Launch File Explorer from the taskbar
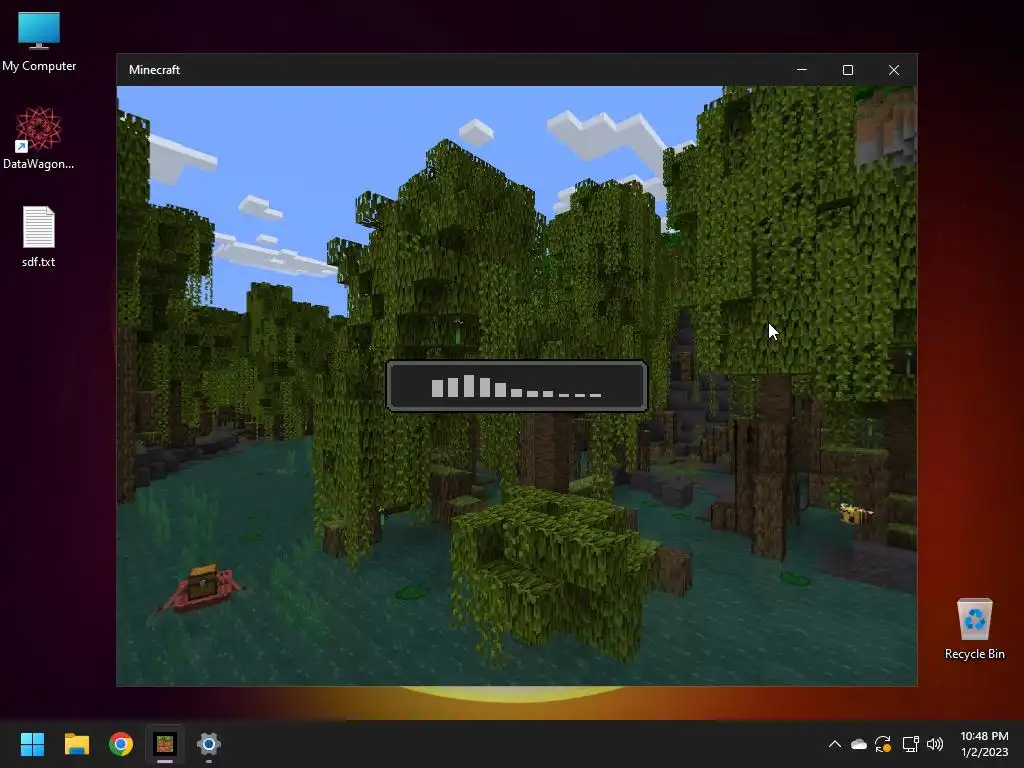The image size is (1024, 768). coord(76,744)
